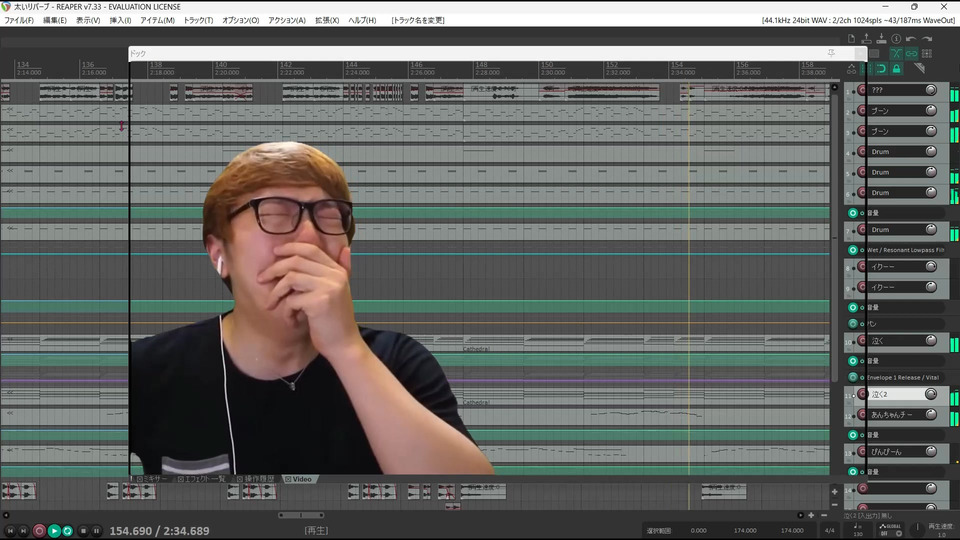
Task: Open the ヘルプ(H) menu
Action: (x=362, y=20)
